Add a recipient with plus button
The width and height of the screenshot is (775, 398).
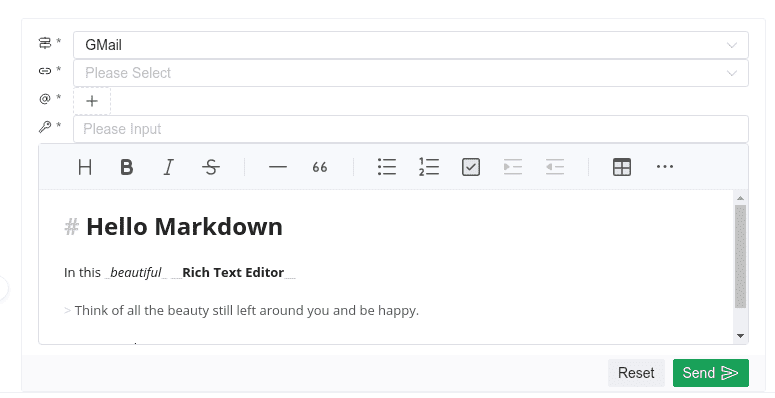pos(92,101)
